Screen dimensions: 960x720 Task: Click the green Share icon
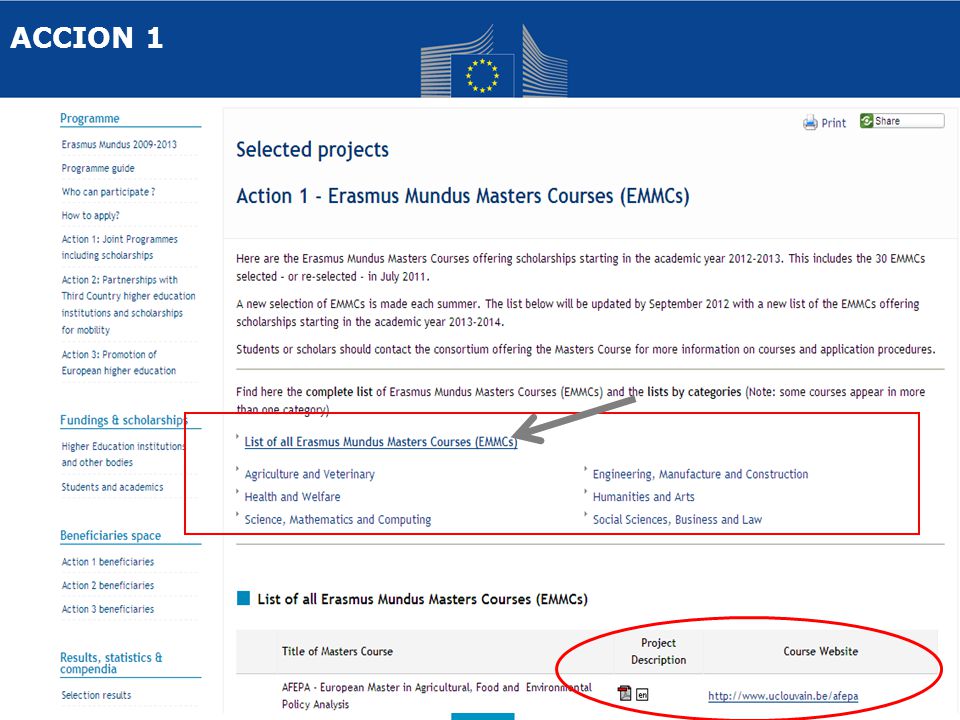click(866, 121)
